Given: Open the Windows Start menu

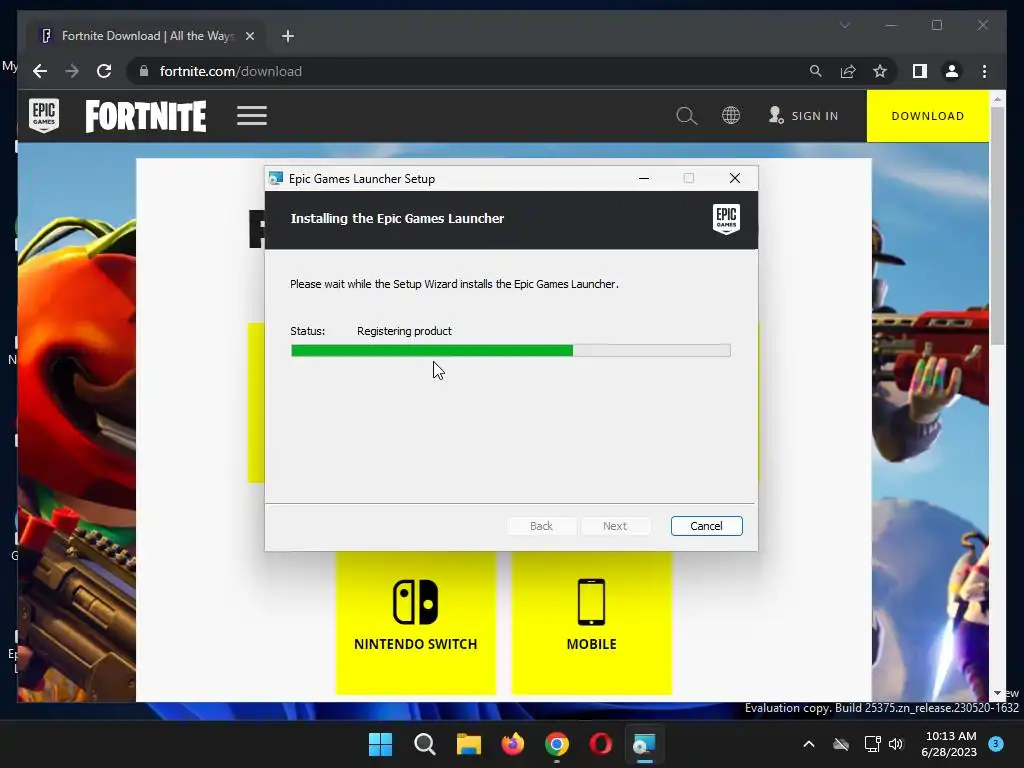Looking at the screenshot, I should coord(381,744).
